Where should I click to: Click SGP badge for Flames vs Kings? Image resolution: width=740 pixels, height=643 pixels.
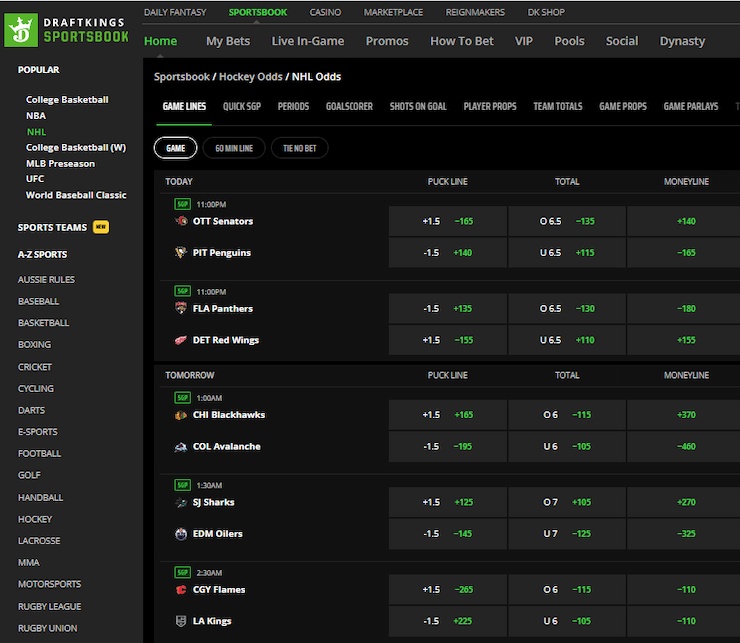click(183, 572)
